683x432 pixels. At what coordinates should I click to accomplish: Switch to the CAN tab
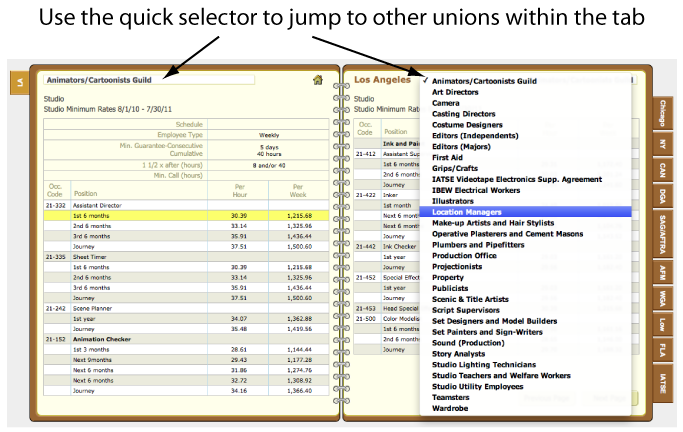[663, 170]
